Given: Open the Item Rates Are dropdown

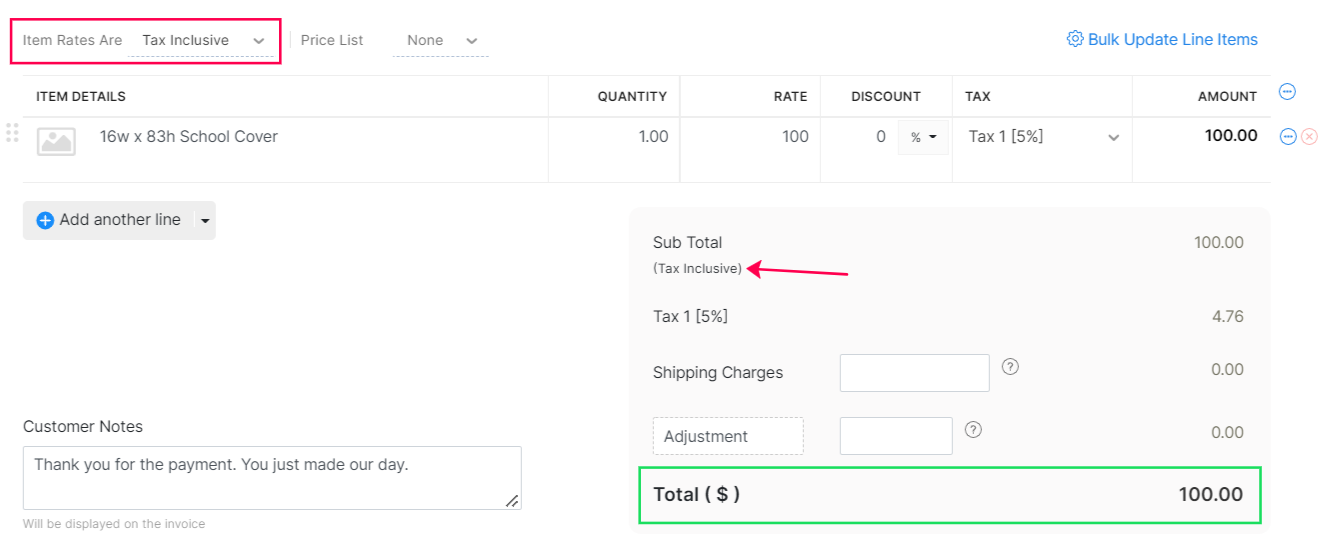Looking at the screenshot, I should tap(202, 41).
